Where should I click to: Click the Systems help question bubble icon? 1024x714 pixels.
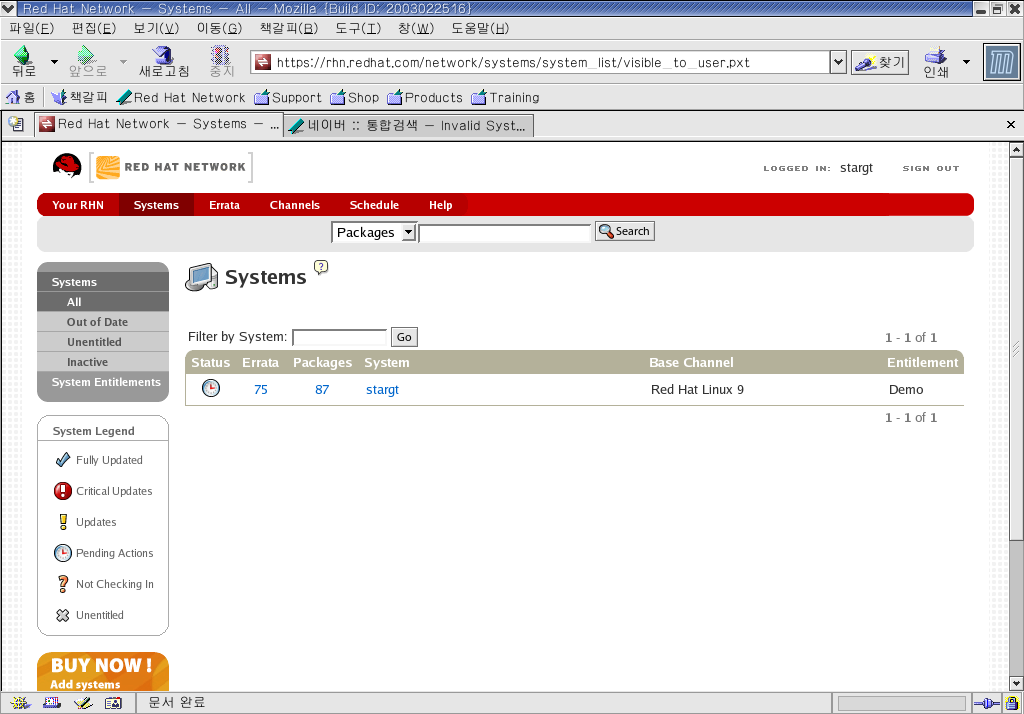[x=321, y=267]
